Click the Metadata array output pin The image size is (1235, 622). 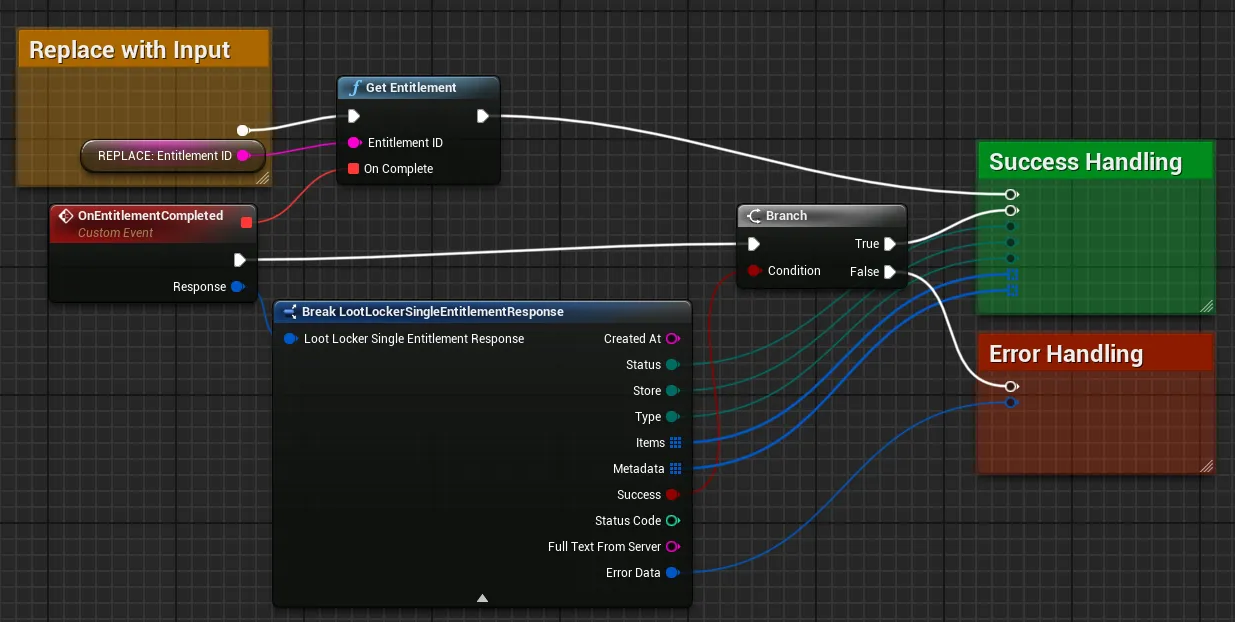(675, 469)
